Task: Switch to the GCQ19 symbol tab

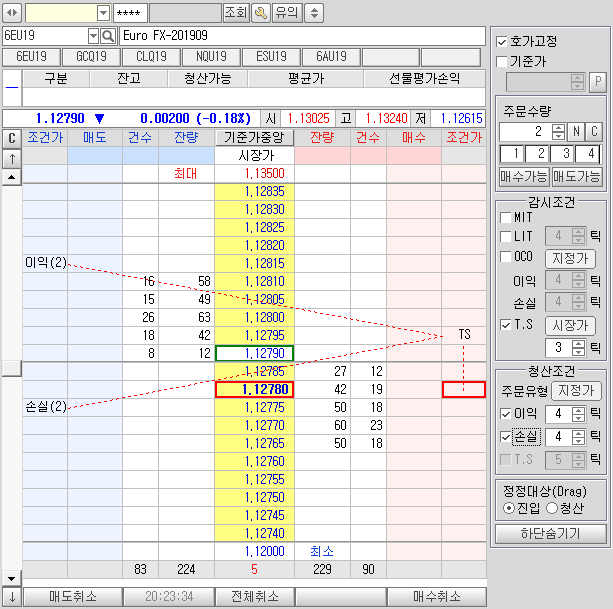Action: 91,57
